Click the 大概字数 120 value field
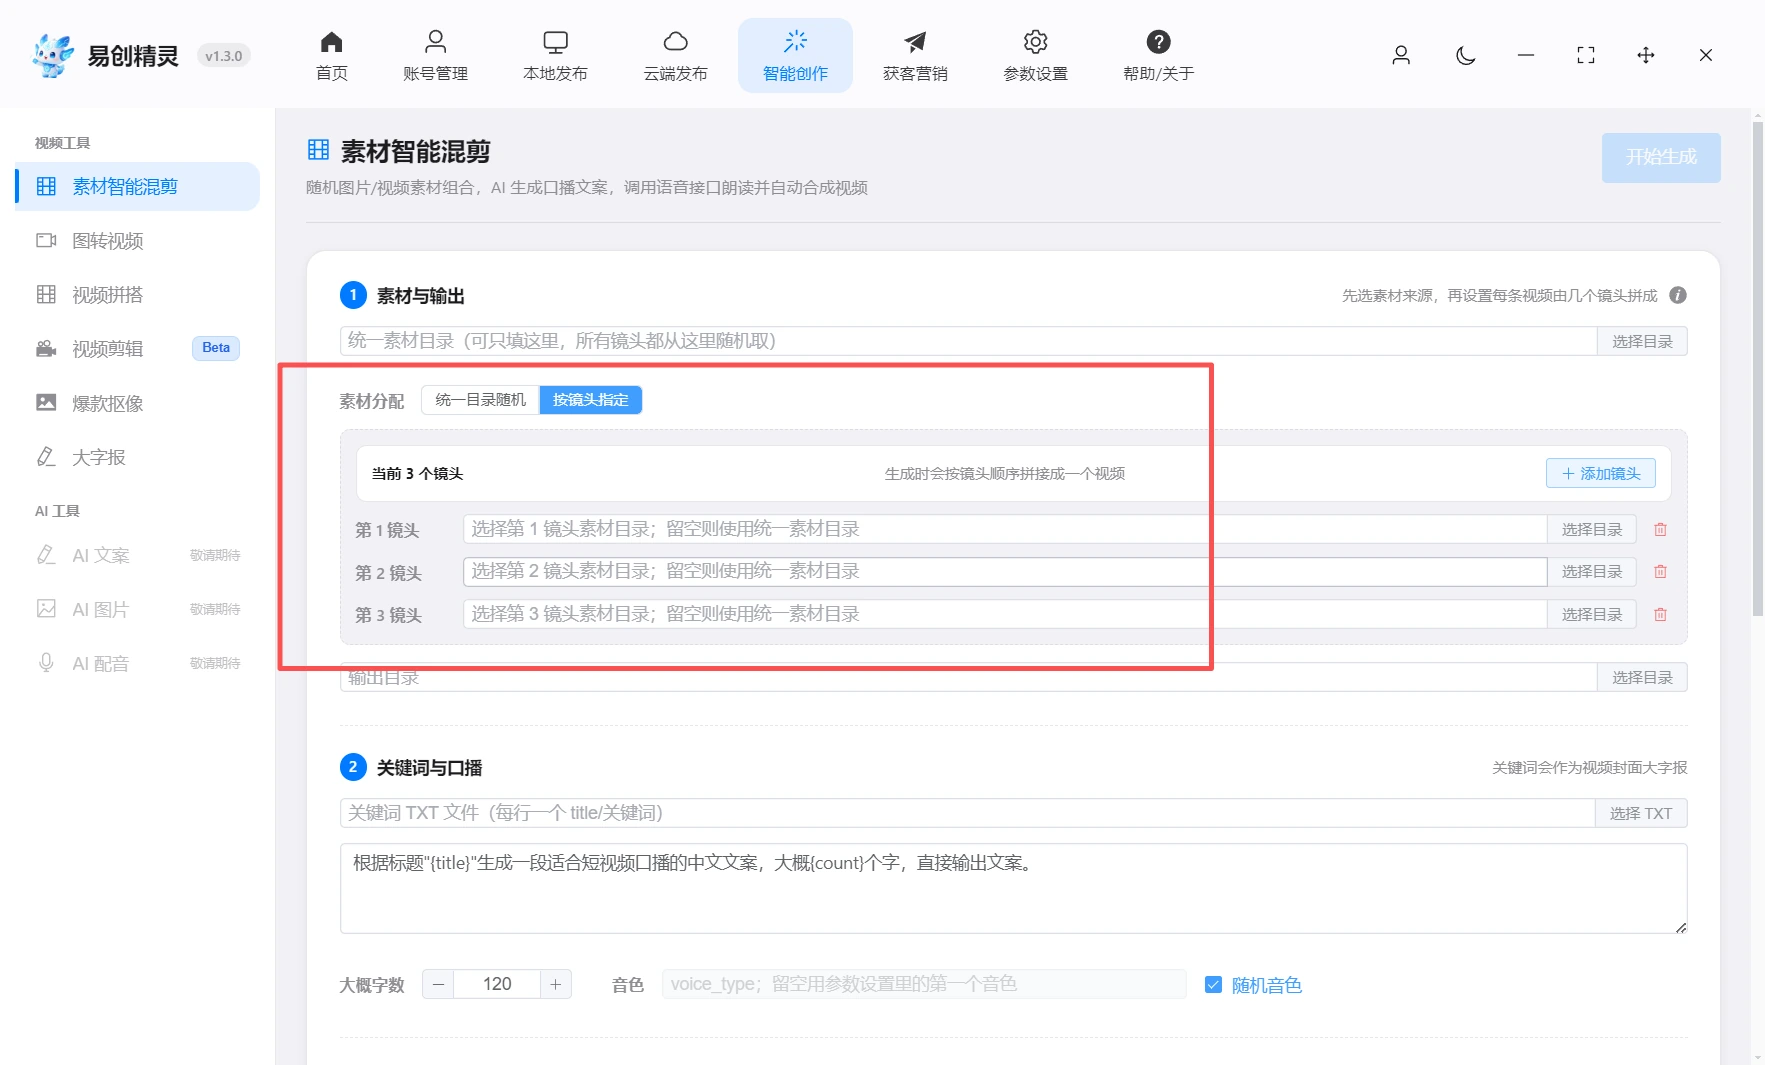Screen dimensions: 1765x1065 tap(497, 985)
